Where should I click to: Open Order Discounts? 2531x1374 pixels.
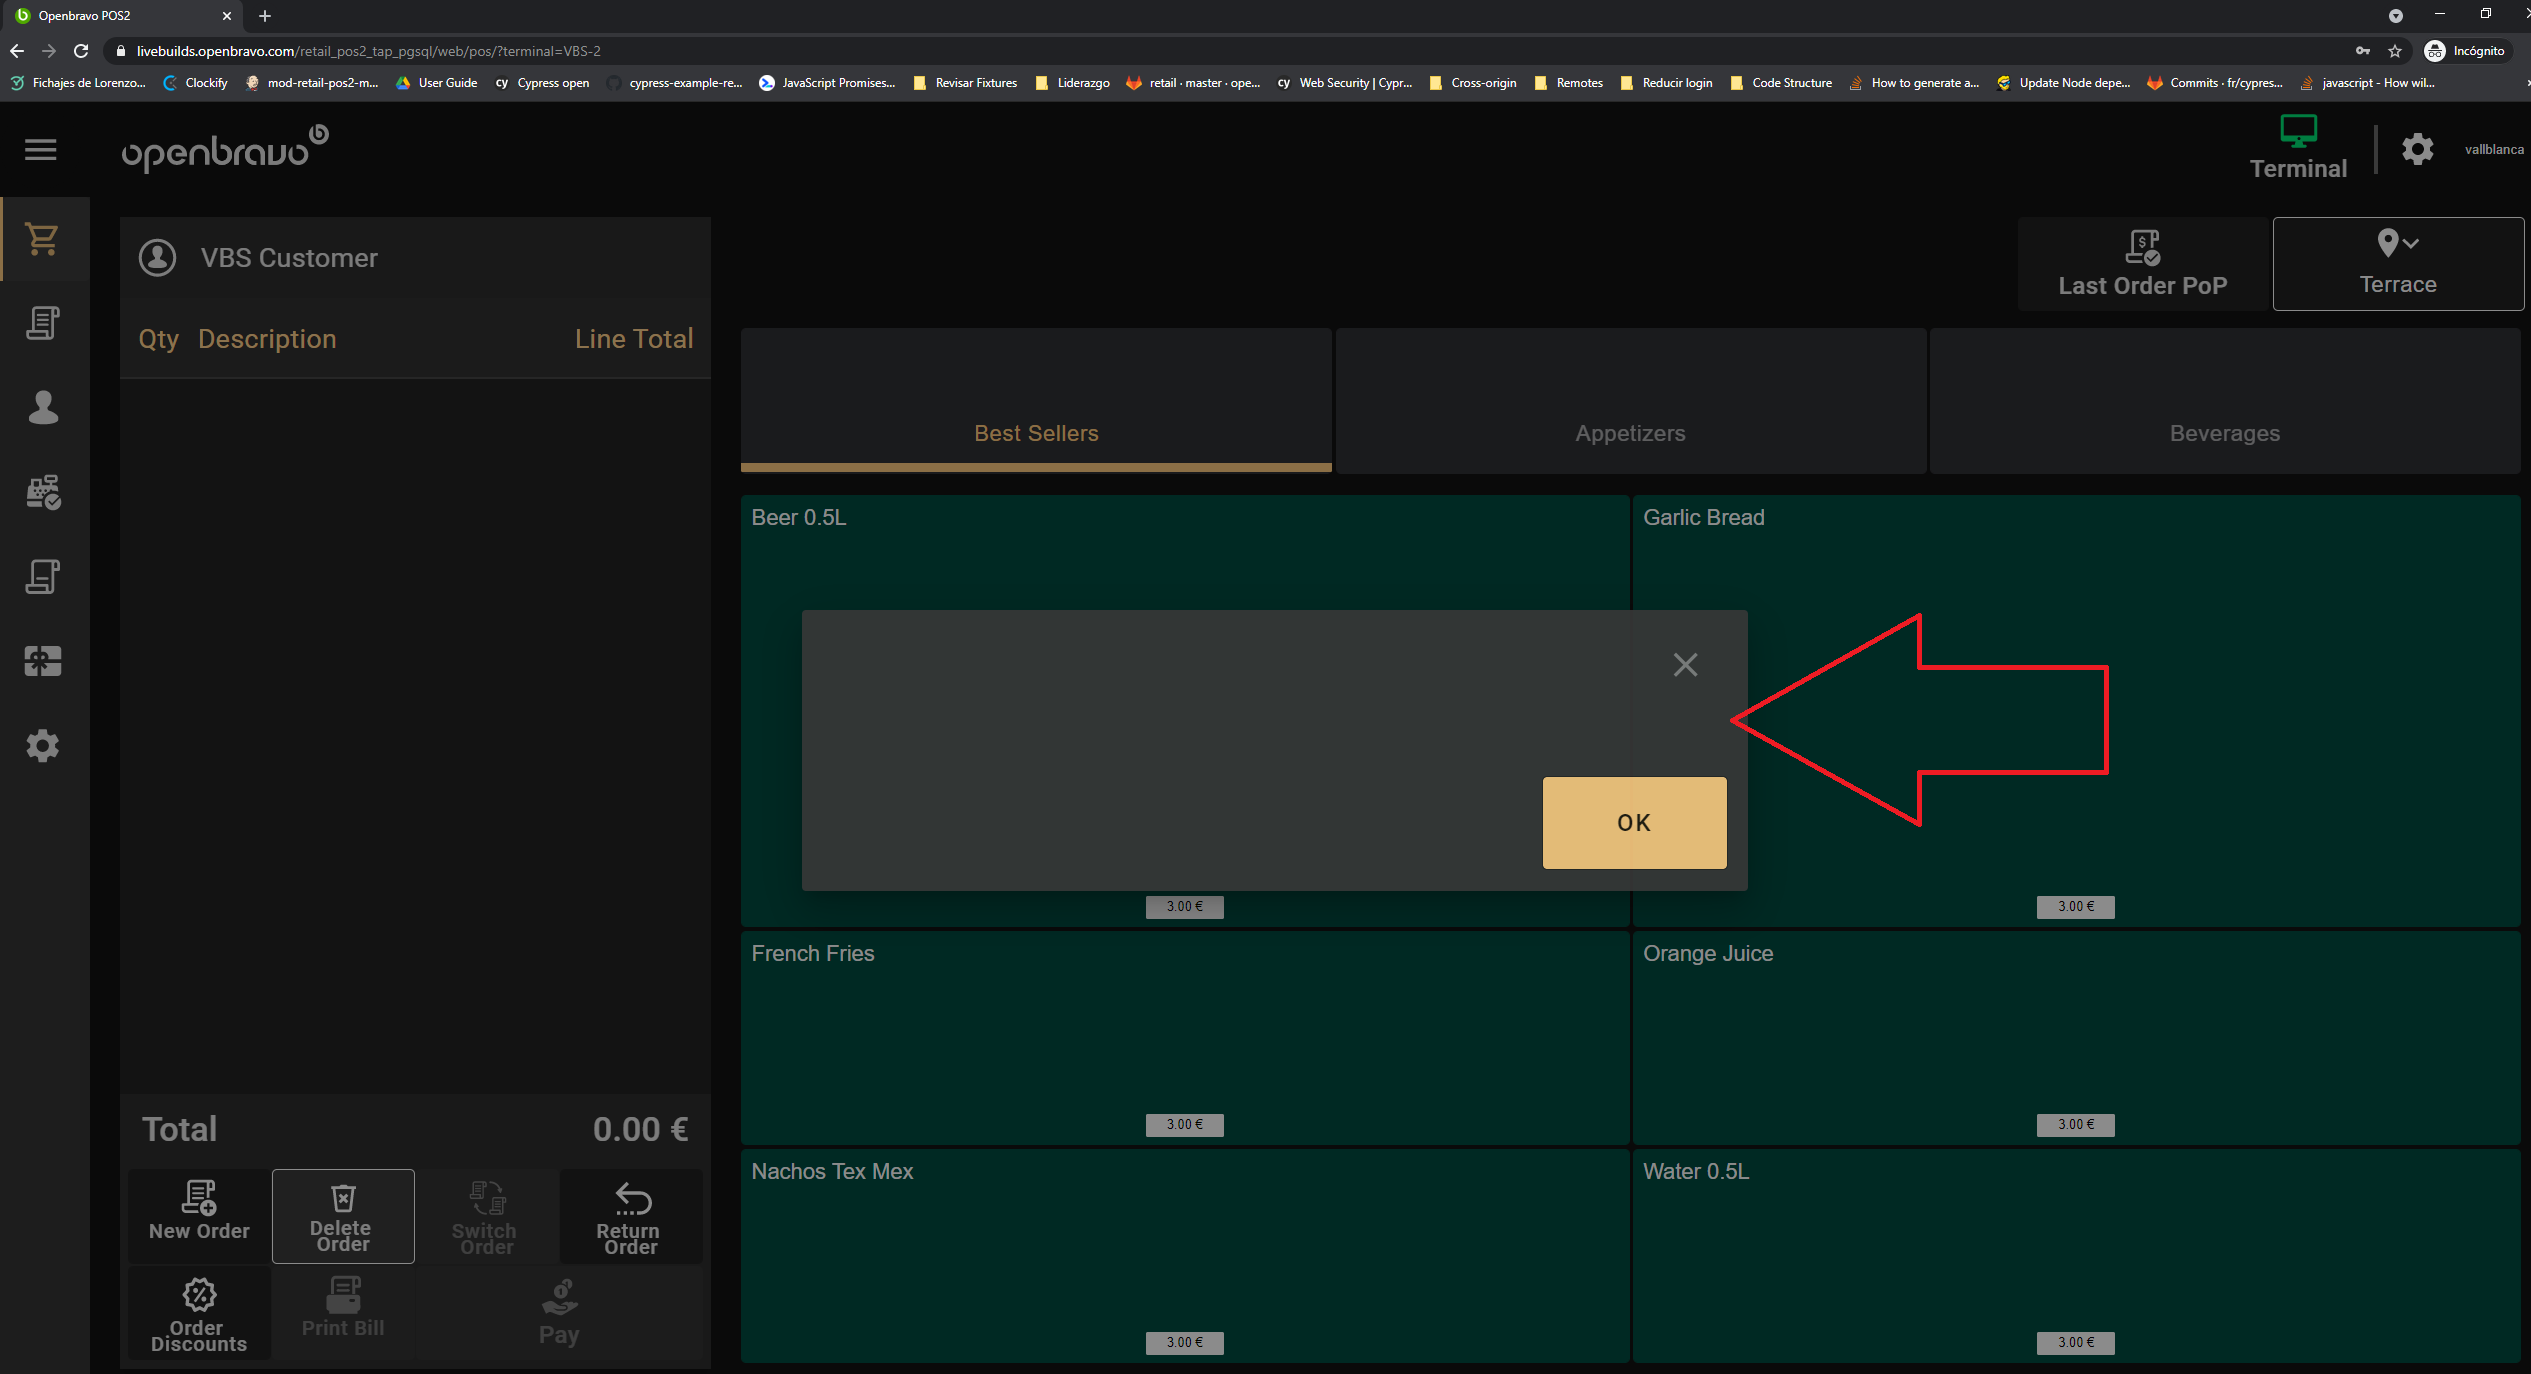pos(199,1314)
